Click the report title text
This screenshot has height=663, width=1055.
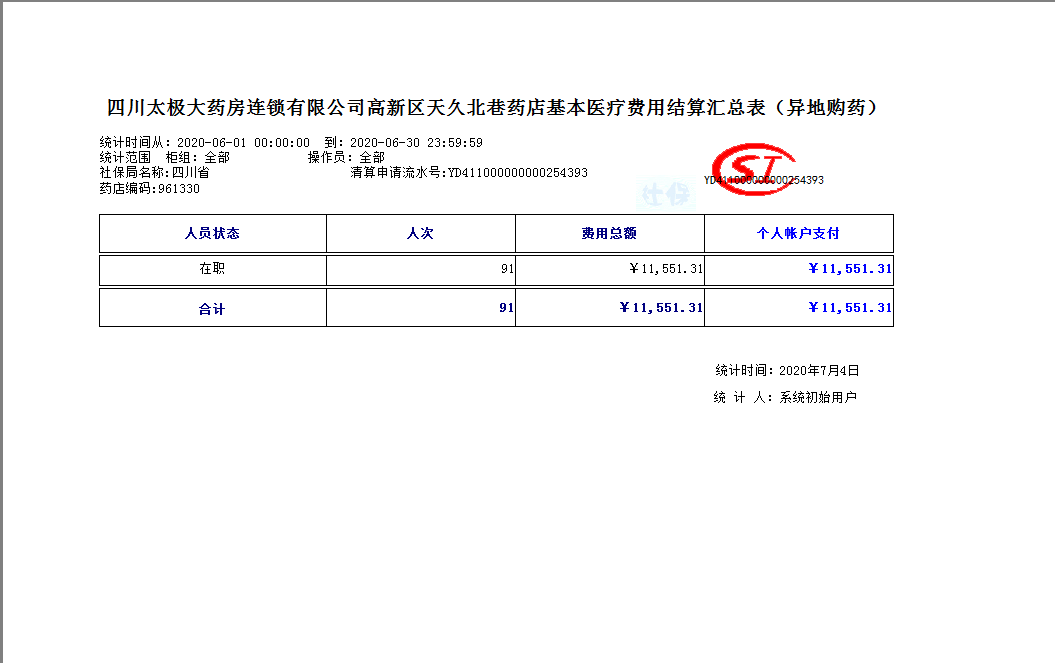(493, 108)
